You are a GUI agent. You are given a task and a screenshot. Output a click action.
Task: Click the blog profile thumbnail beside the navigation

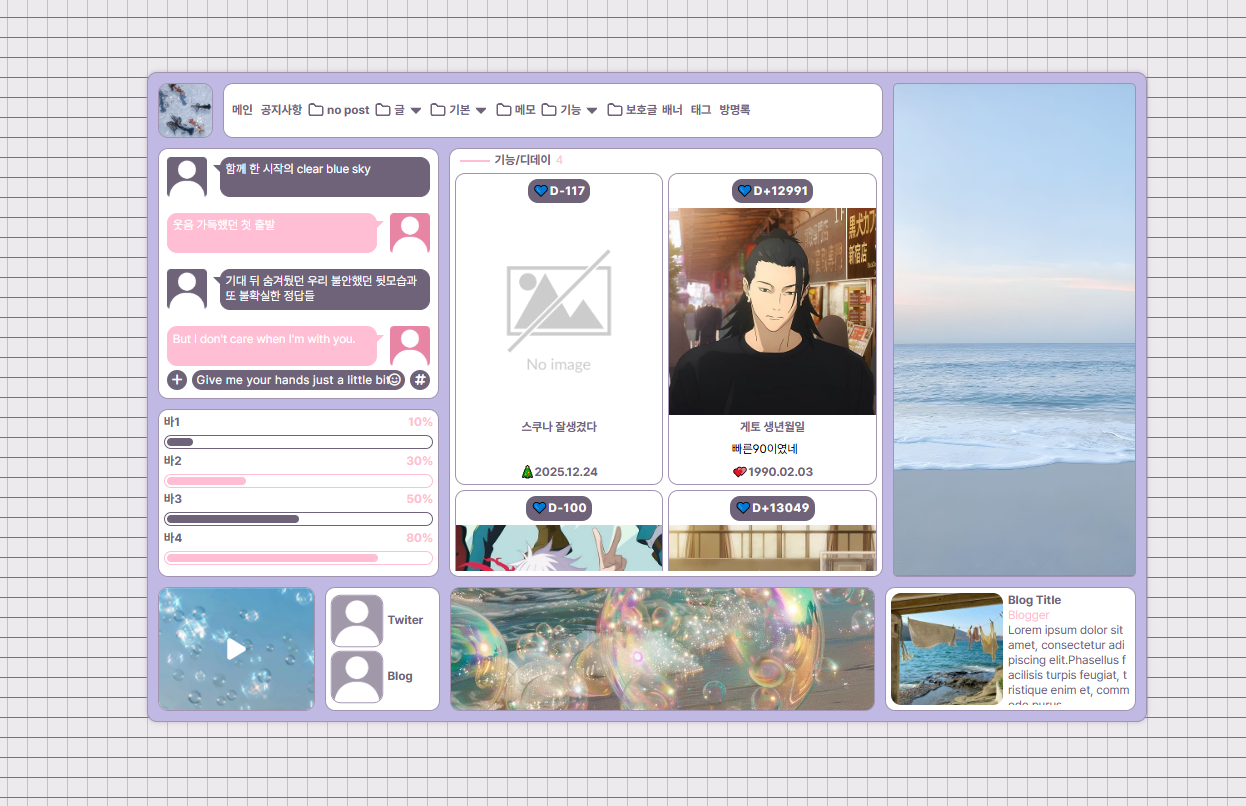185,110
